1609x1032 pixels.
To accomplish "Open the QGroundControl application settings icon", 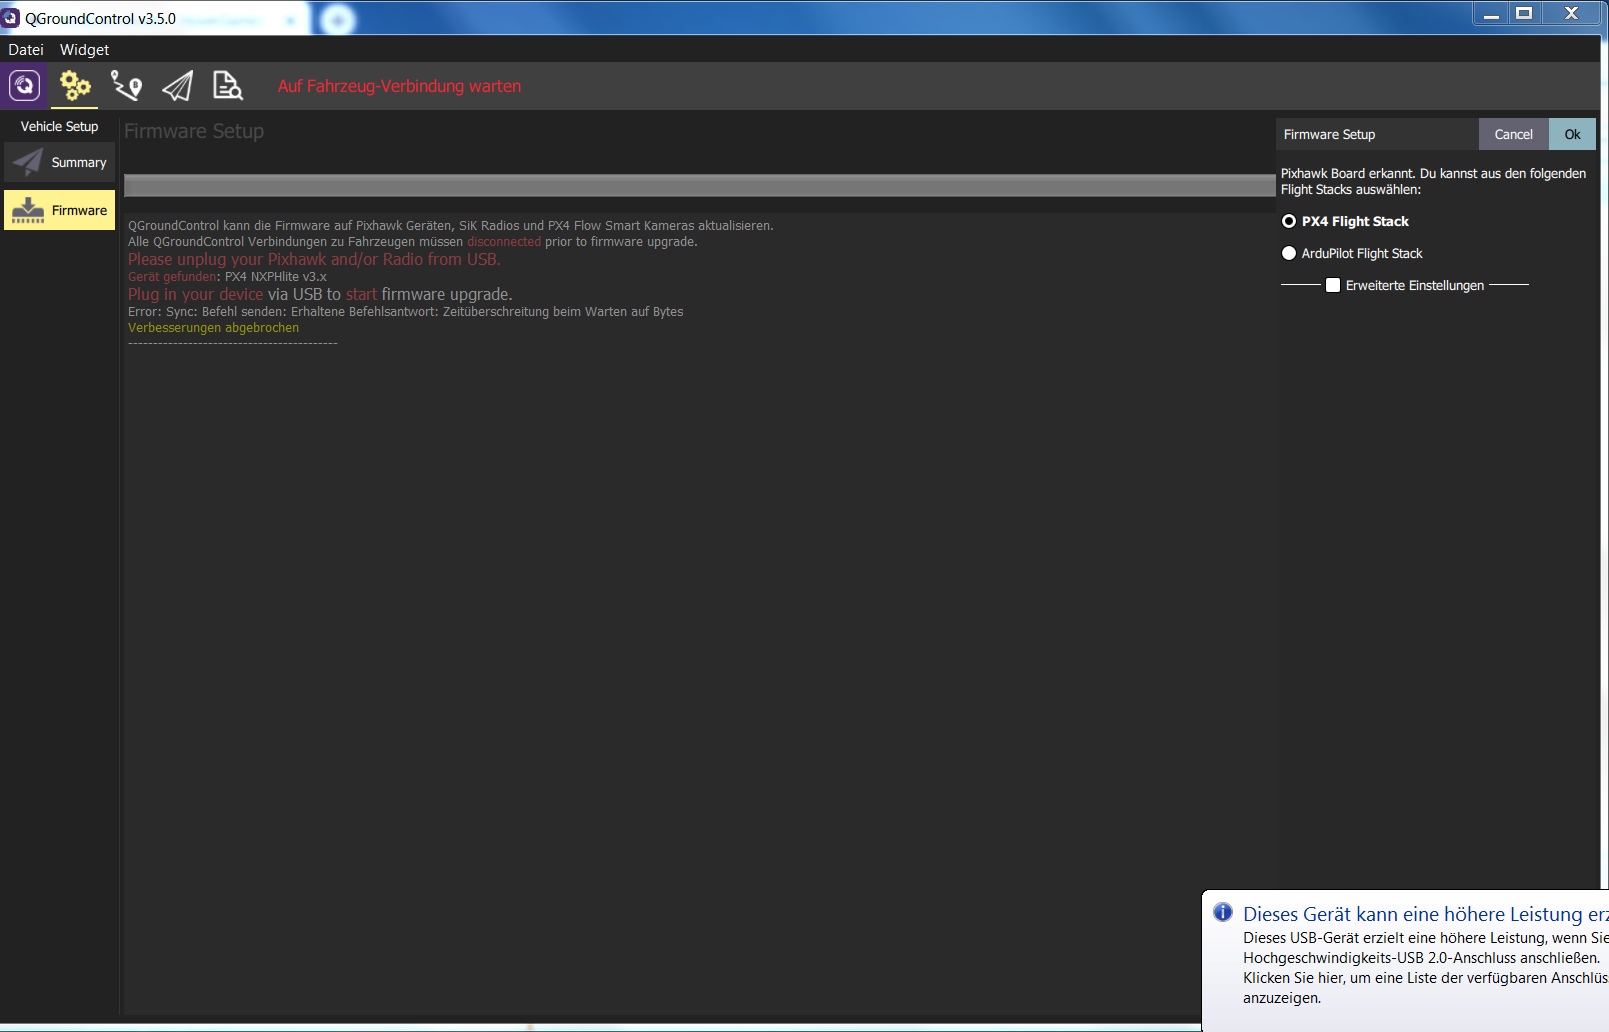I will tap(24, 86).
